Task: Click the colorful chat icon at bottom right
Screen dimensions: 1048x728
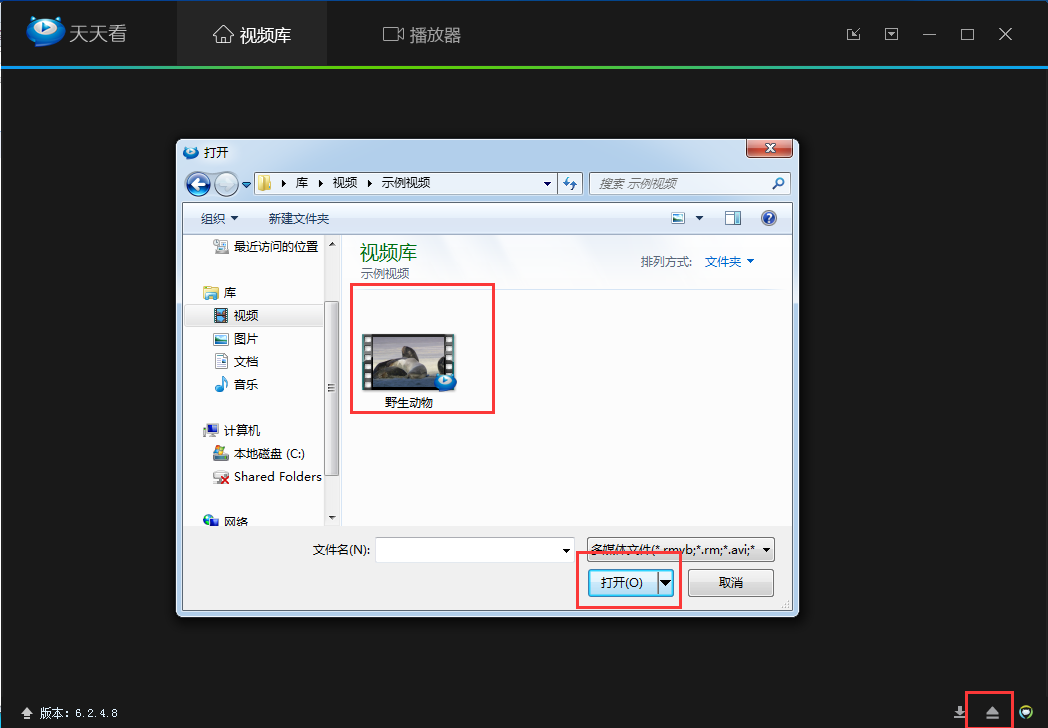Action: pos(1025,712)
